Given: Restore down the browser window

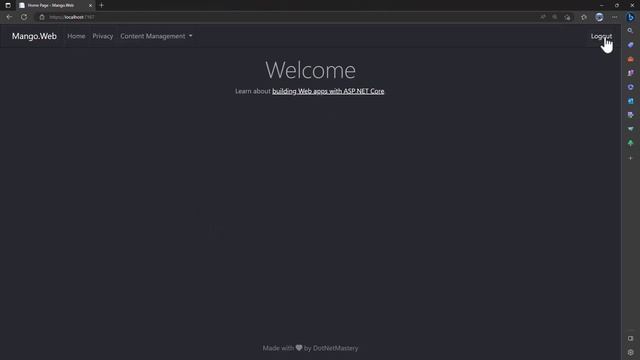Looking at the screenshot, I should (x=617, y=5).
